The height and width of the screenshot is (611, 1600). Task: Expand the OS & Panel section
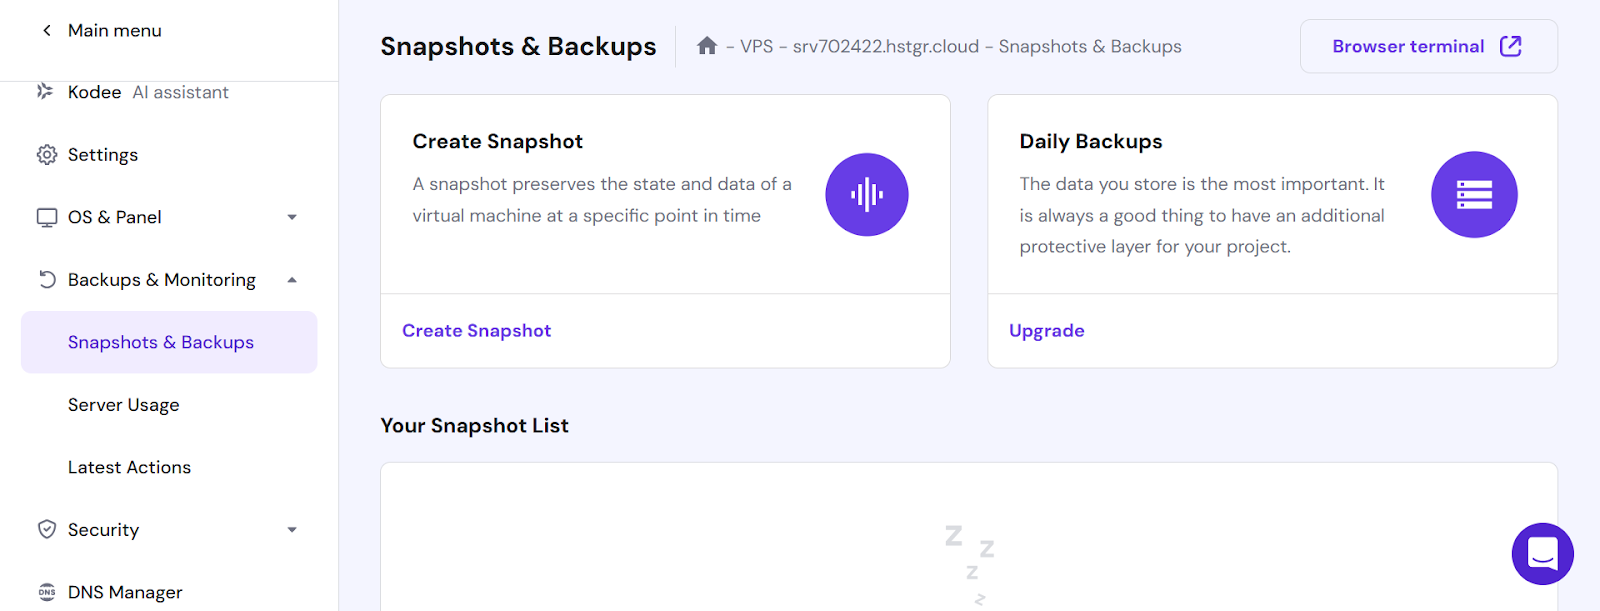coord(292,217)
